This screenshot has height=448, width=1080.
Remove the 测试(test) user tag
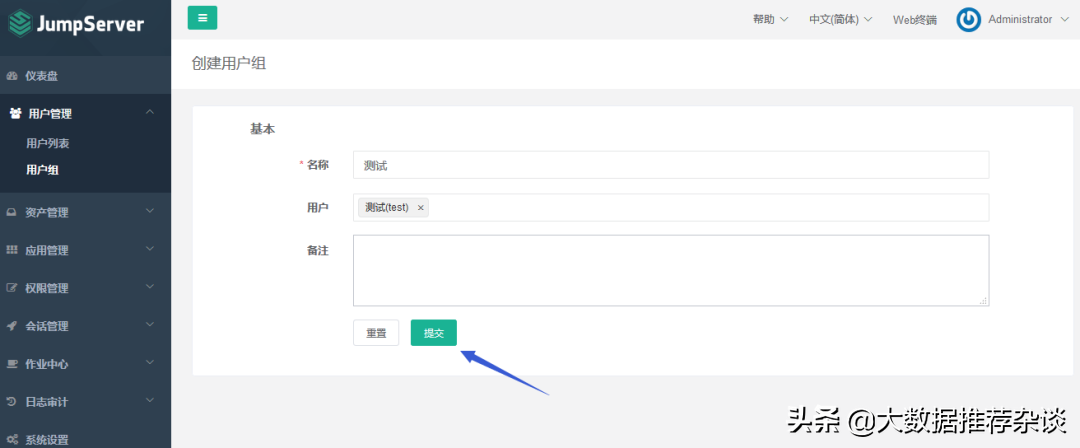tap(421, 208)
